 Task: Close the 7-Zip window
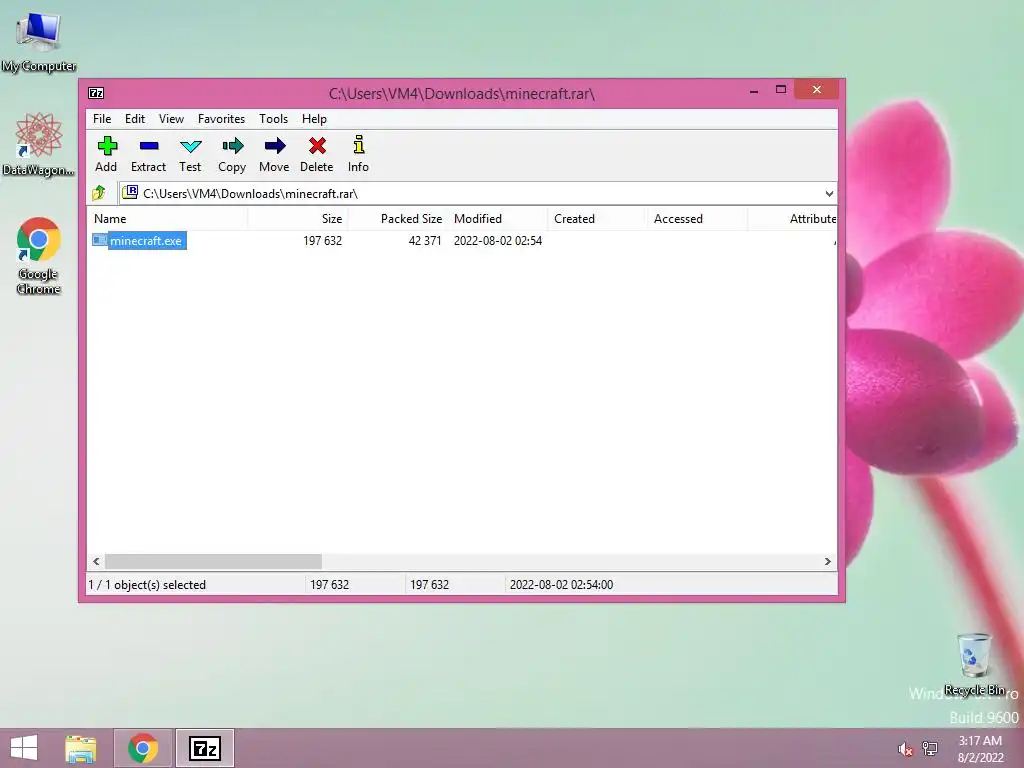point(816,89)
